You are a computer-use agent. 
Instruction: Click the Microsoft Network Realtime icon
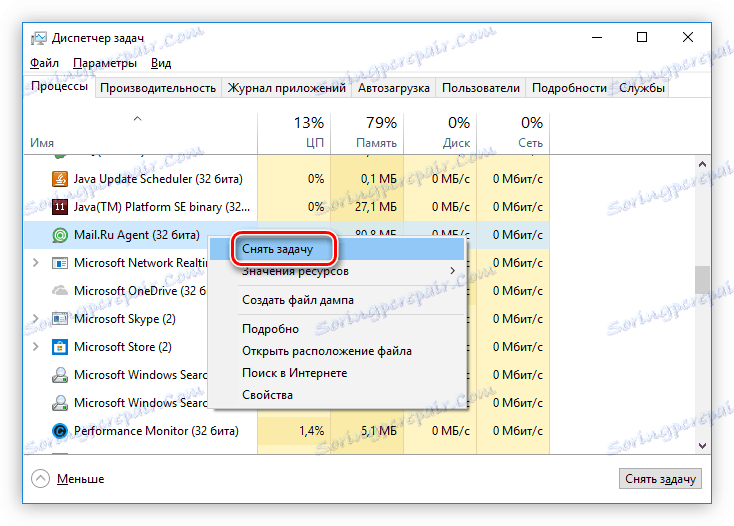59,263
